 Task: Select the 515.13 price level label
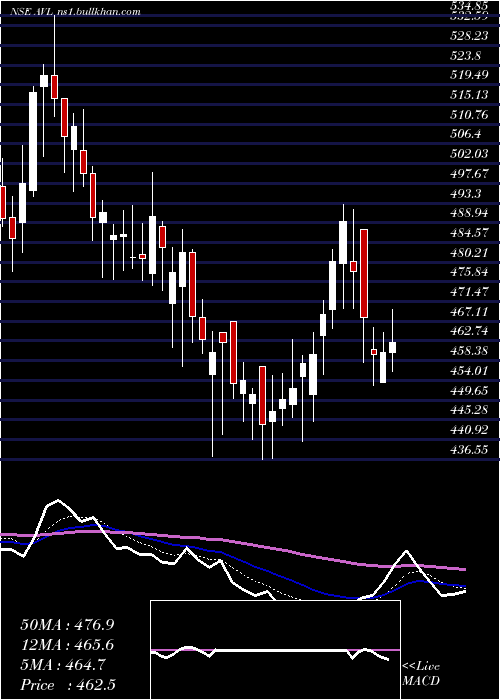point(469,95)
